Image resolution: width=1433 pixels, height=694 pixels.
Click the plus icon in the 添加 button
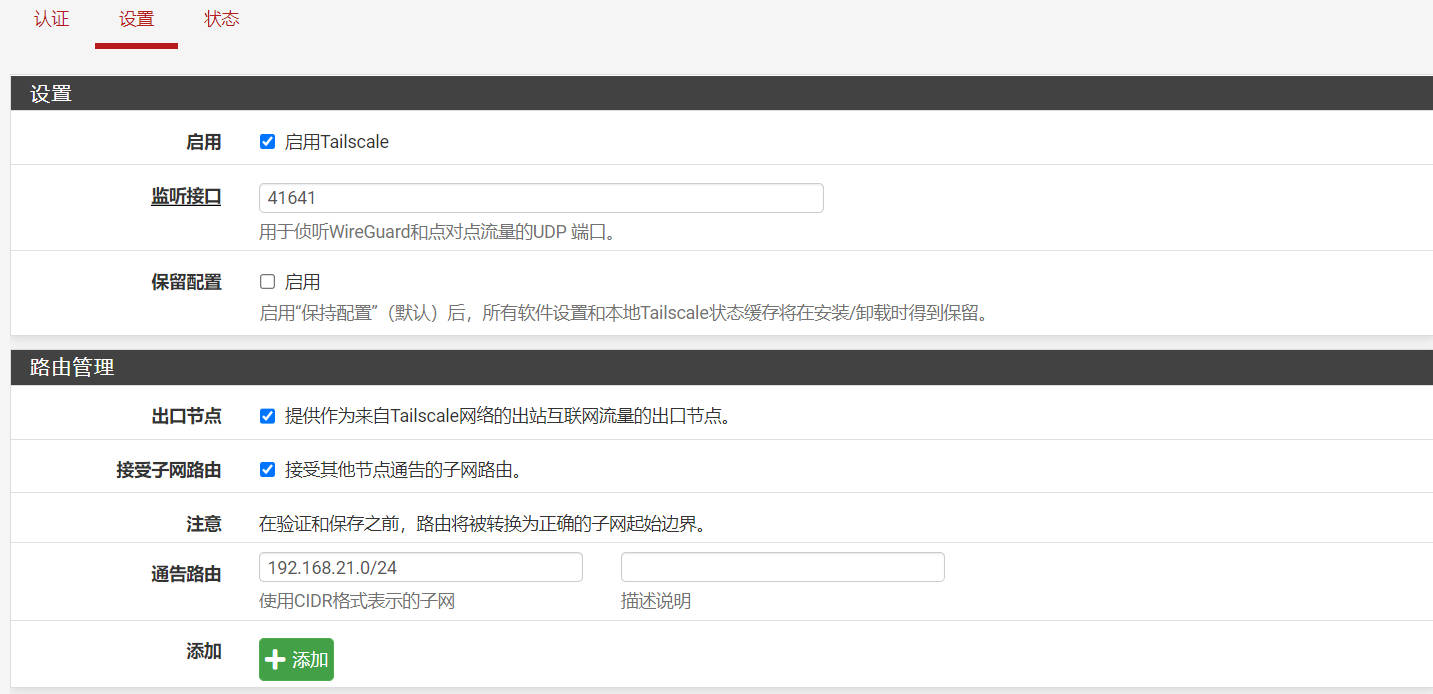pos(275,660)
